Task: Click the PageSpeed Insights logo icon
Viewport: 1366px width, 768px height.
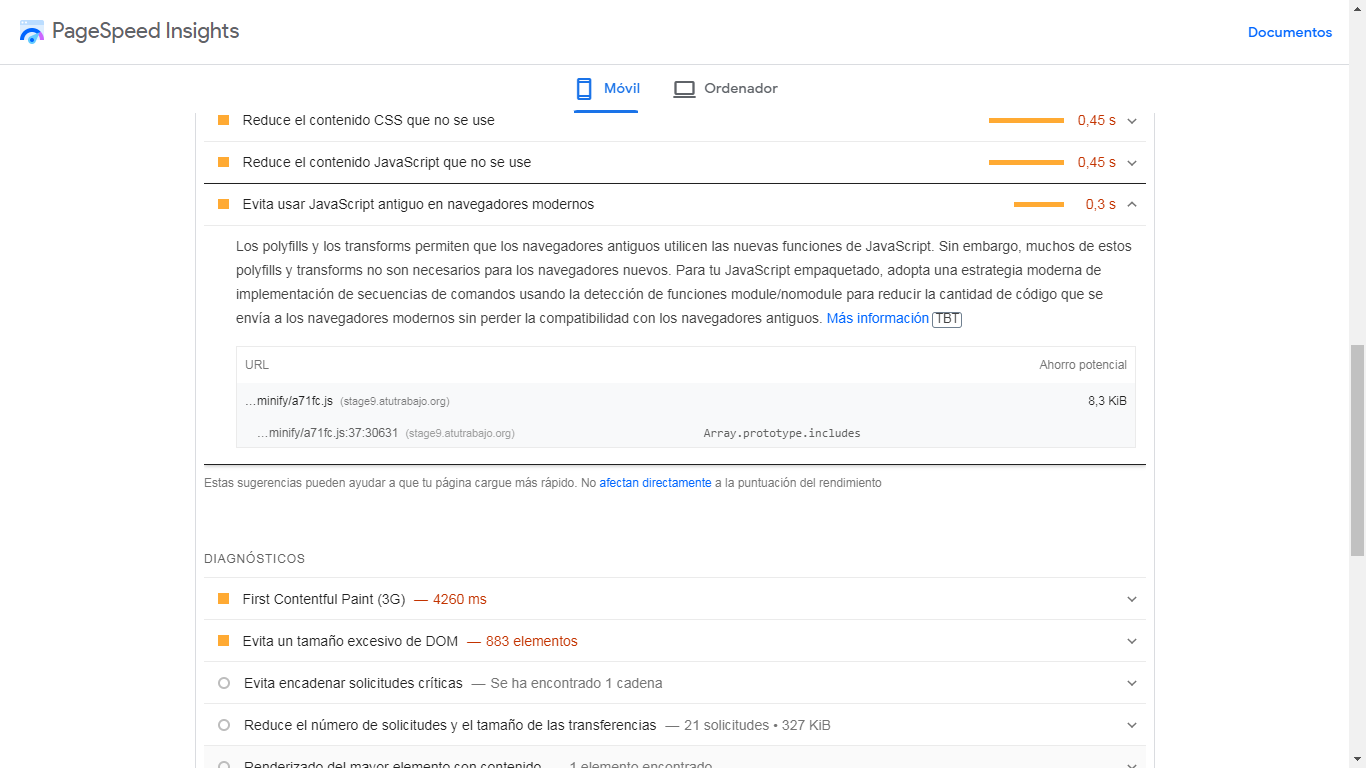Action: (32, 32)
